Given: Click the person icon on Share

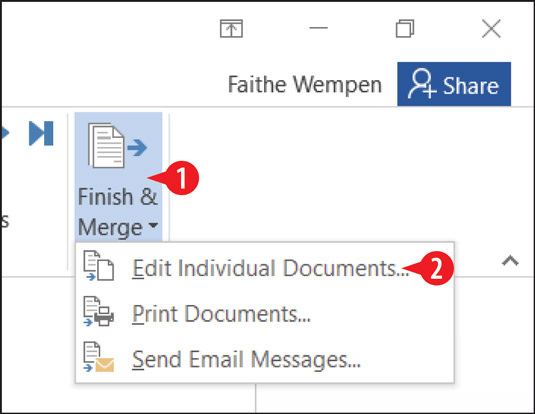Looking at the screenshot, I should (422, 84).
